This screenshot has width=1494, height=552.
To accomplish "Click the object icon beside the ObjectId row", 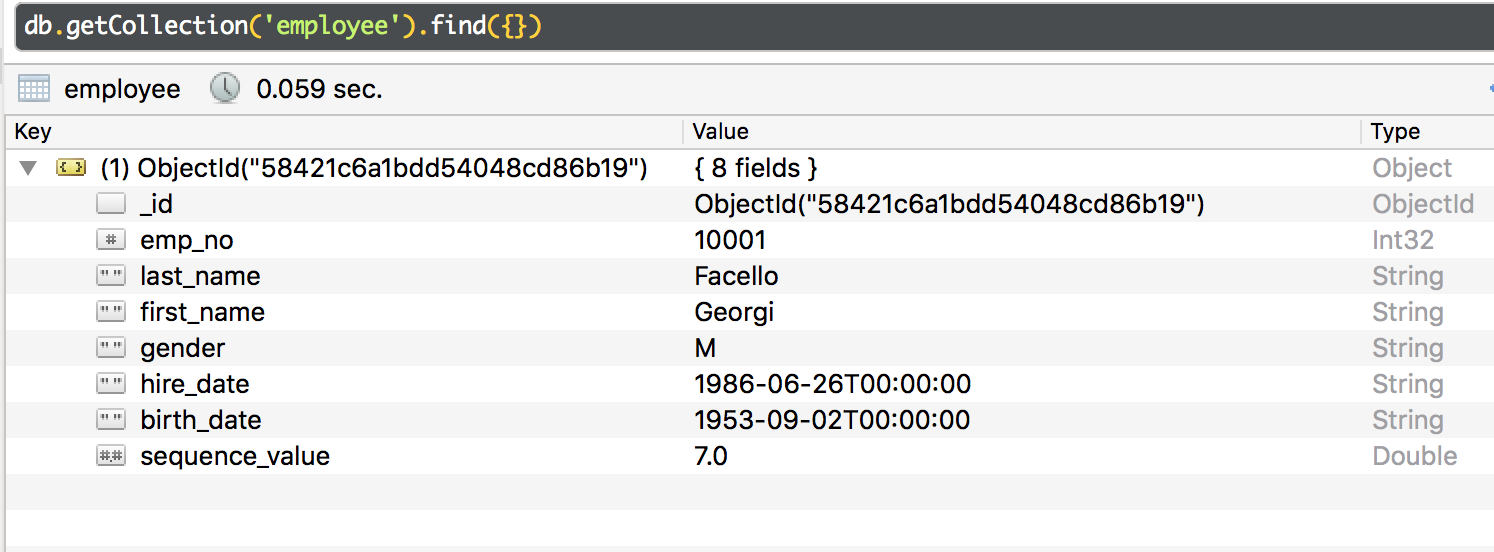I will pos(71,168).
